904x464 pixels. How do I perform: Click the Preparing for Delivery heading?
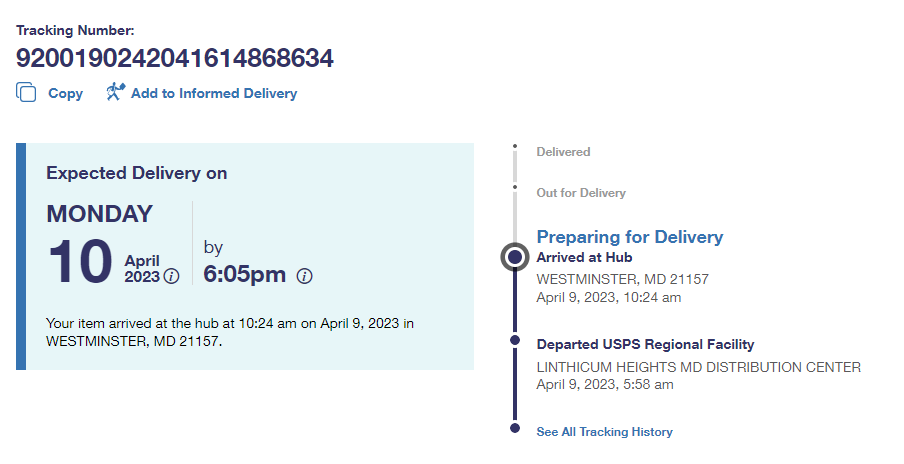click(629, 237)
